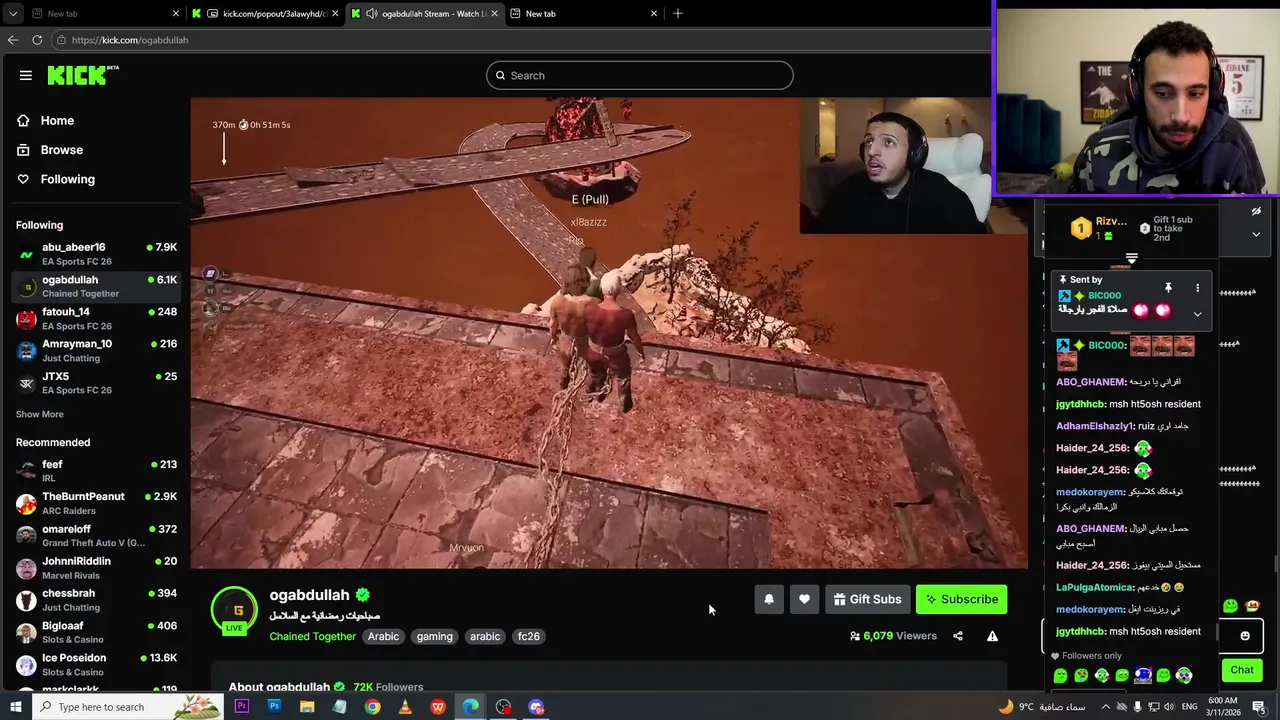Click the report warning triangle icon
The width and height of the screenshot is (1280, 720).
tap(992, 636)
